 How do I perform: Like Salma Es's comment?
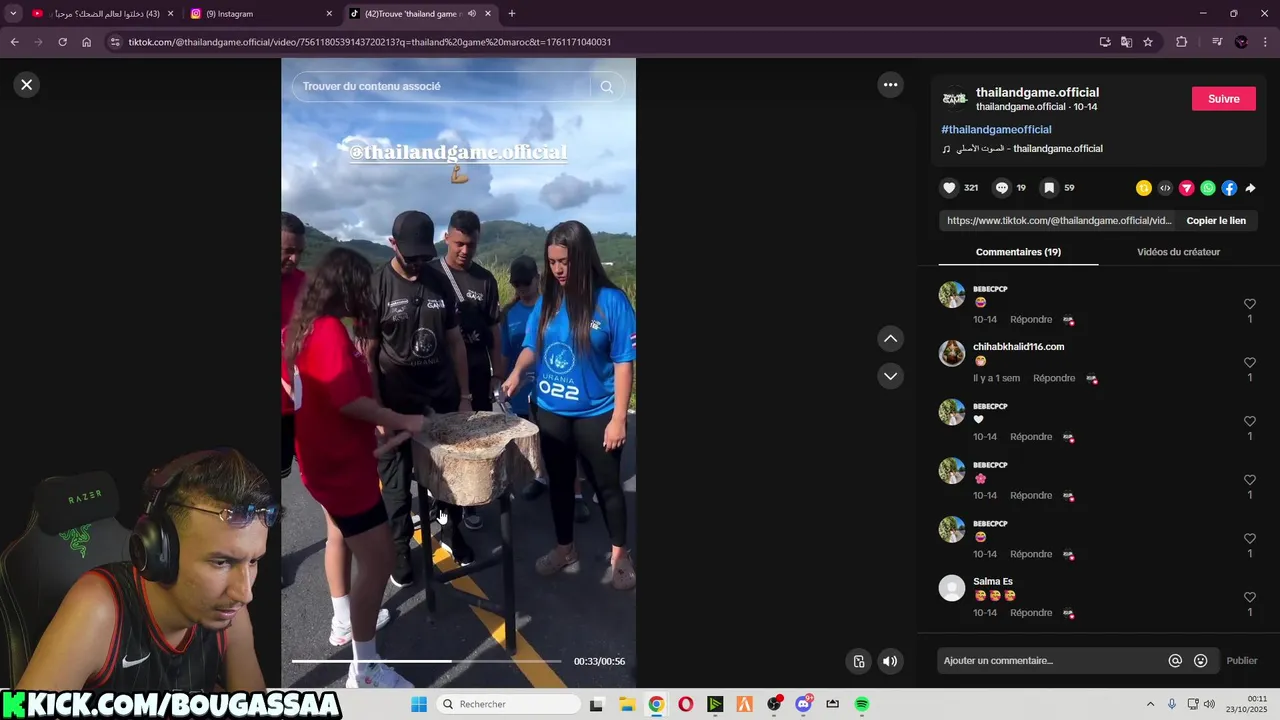tap(1250, 597)
